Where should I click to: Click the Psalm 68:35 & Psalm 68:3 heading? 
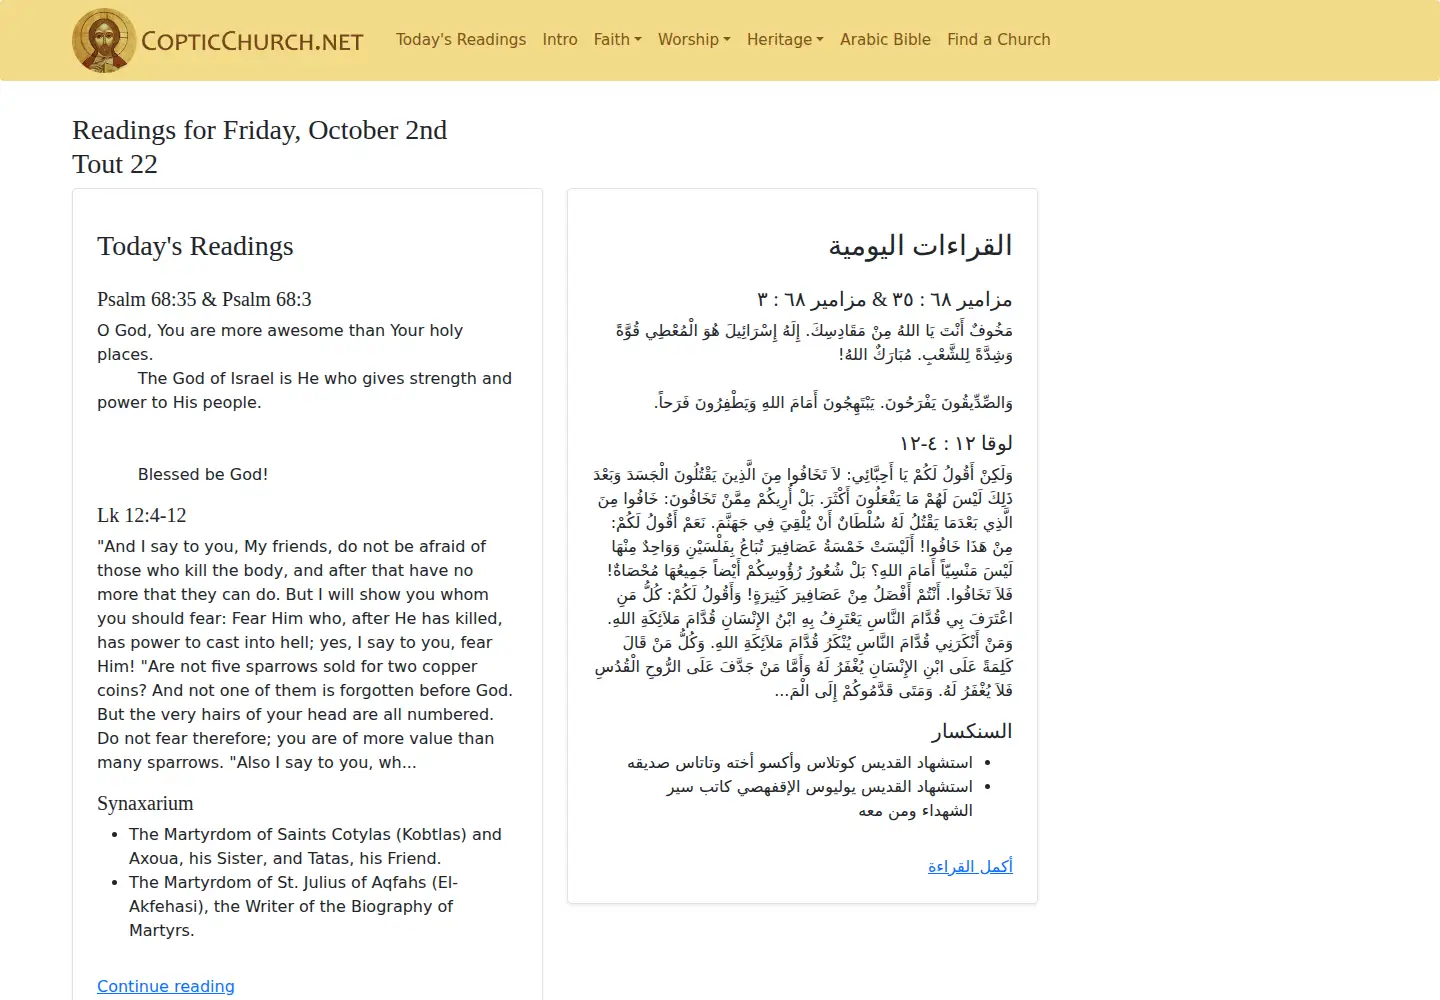pos(204,299)
